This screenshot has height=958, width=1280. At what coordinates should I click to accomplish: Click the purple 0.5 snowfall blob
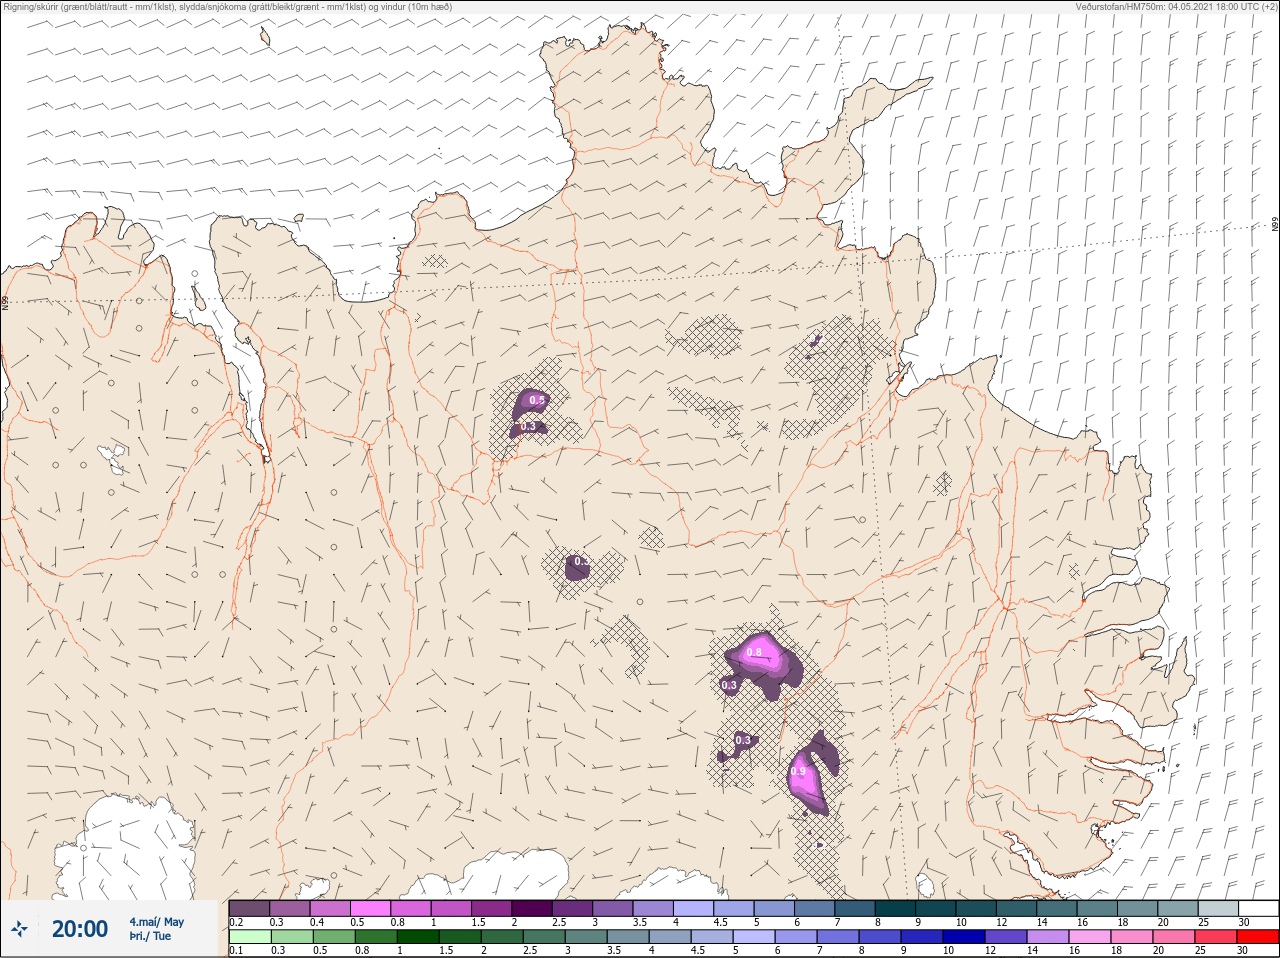pyautogui.click(x=530, y=405)
